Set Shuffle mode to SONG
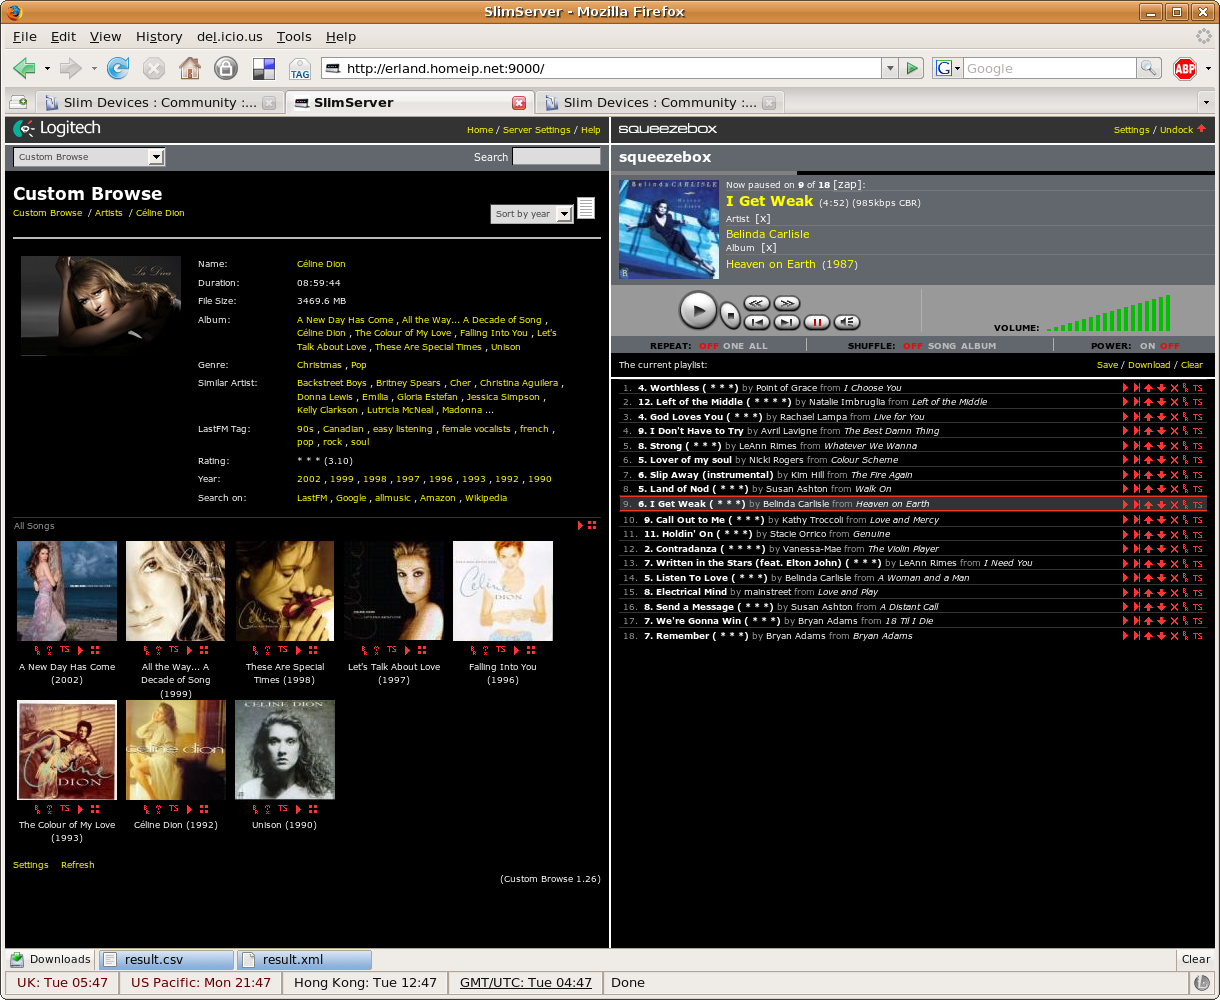The image size is (1220, 1000). 942,346
